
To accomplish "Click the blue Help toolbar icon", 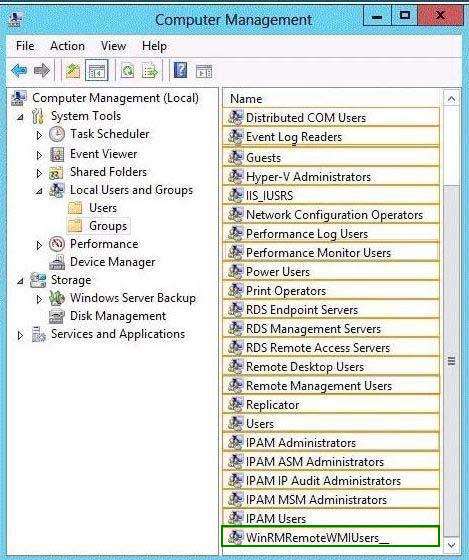I will (180, 70).
